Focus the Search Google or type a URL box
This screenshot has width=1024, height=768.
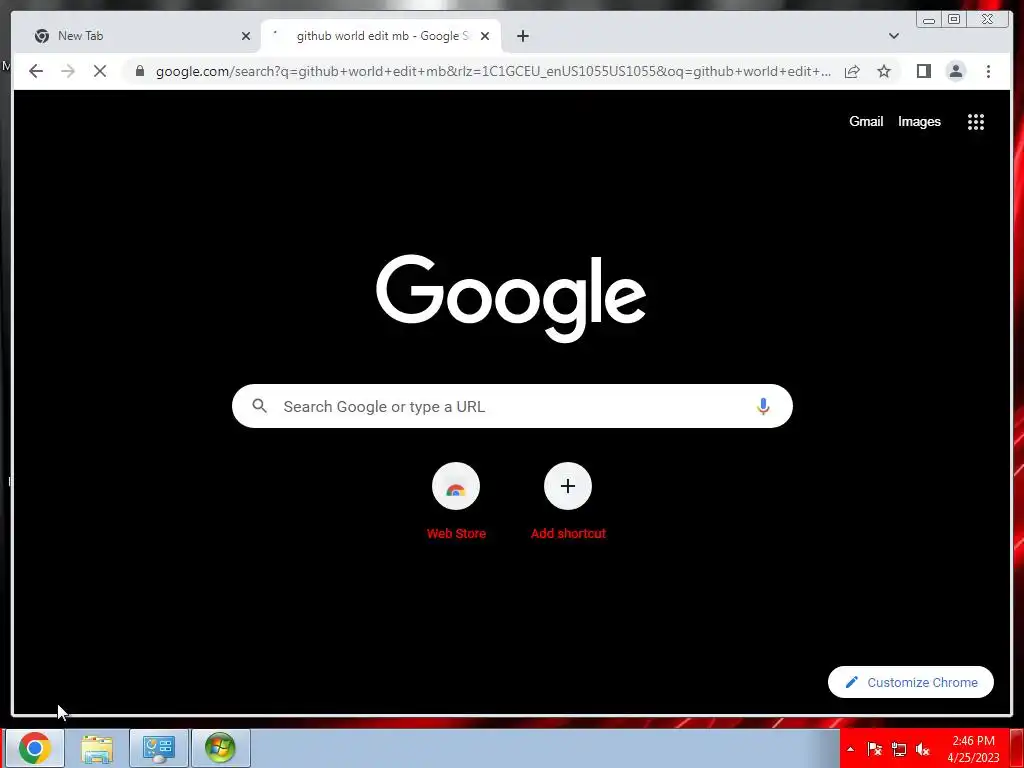512,406
